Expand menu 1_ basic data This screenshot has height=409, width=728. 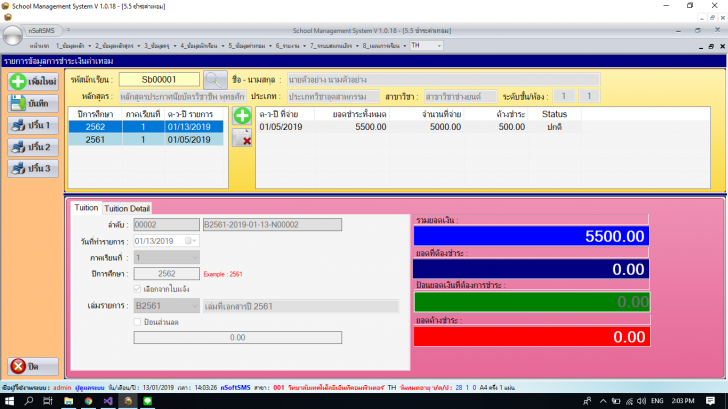[x=73, y=45]
